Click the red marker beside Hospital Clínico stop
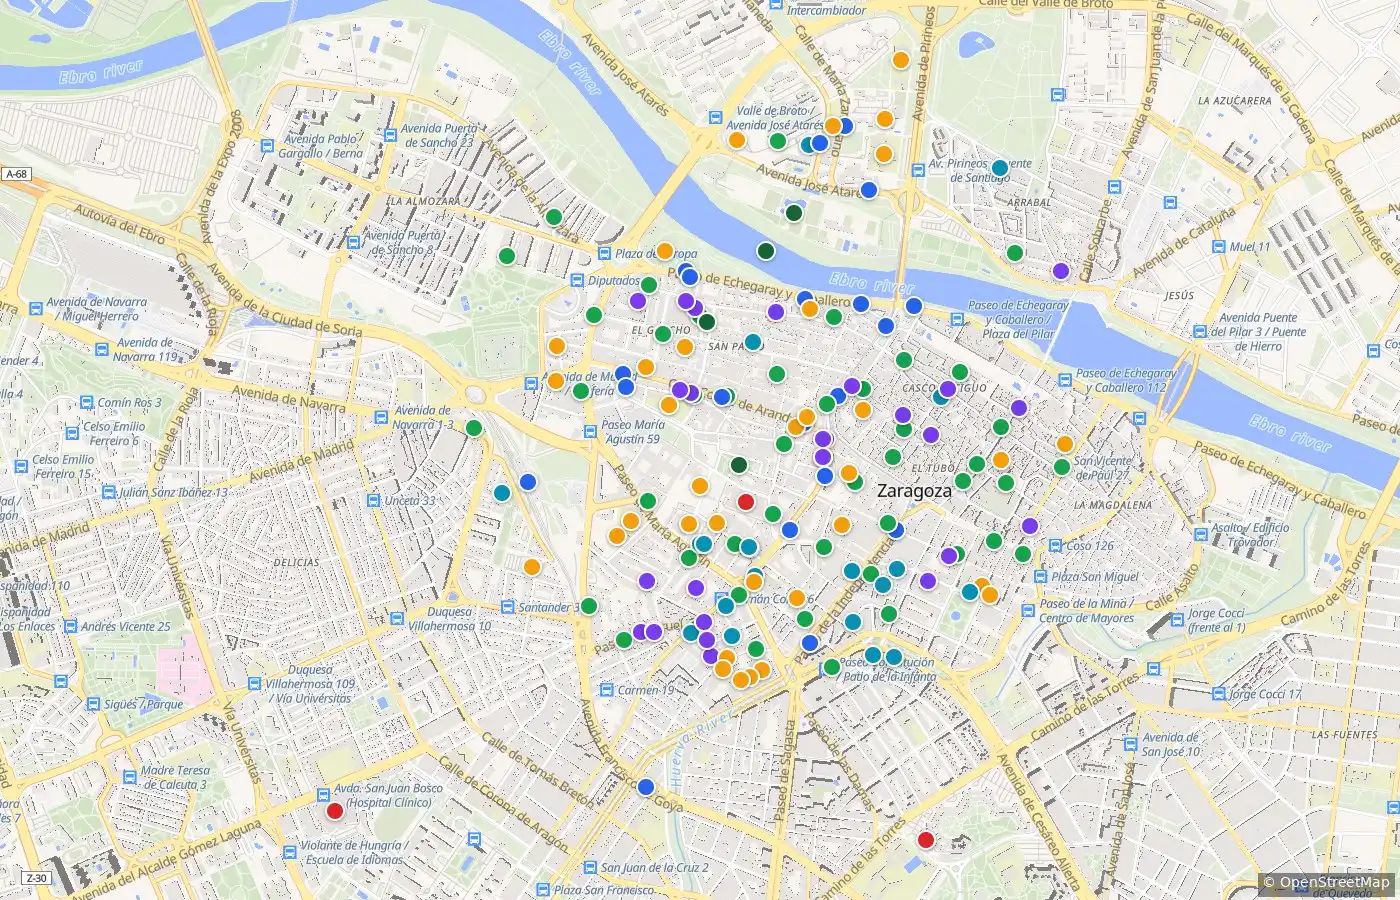 335,811
